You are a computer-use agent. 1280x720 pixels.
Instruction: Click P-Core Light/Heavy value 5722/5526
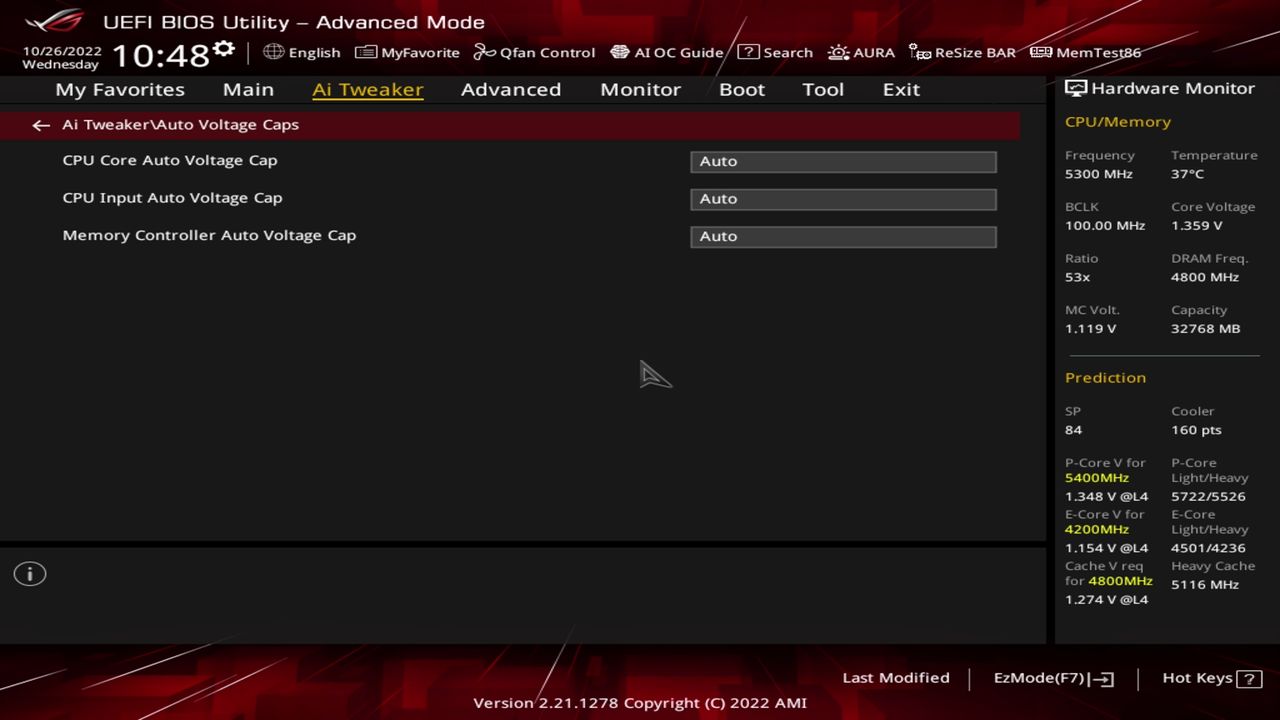[1209, 497]
